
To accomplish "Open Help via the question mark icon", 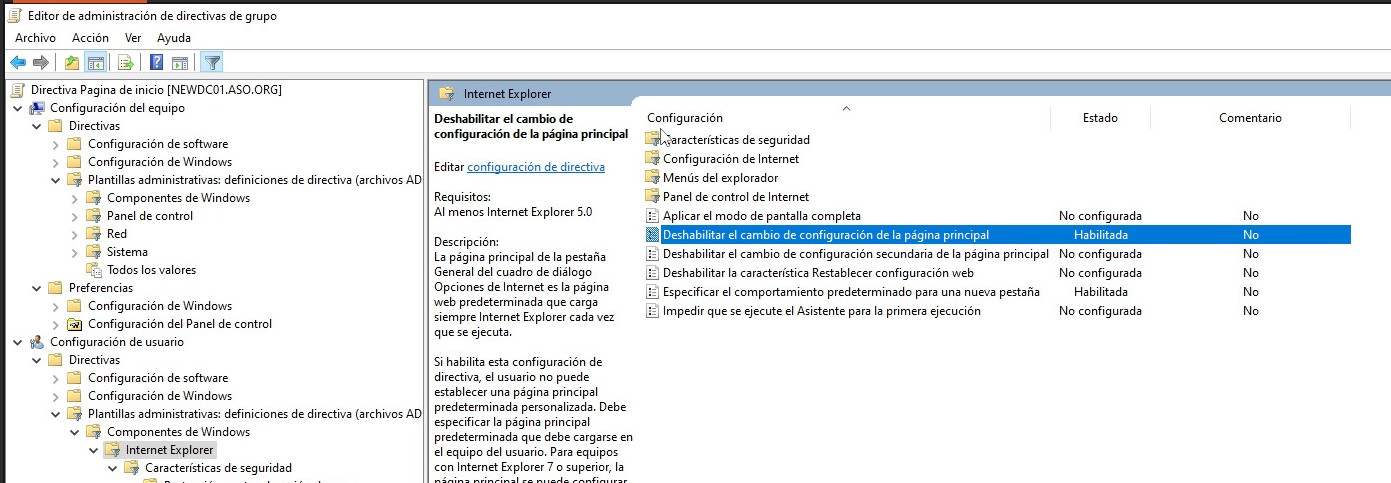I will [157, 63].
